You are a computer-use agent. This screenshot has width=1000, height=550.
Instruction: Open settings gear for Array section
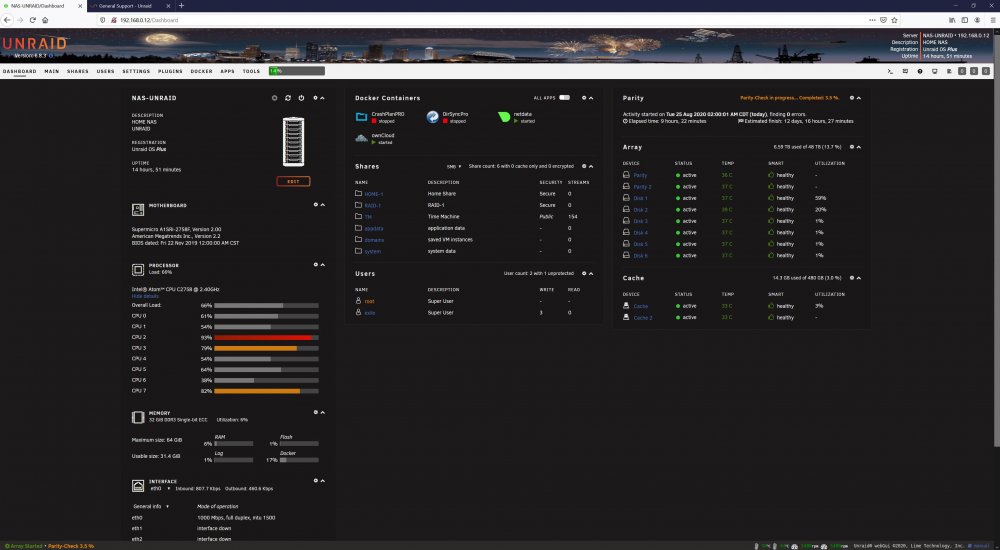click(x=851, y=147)
